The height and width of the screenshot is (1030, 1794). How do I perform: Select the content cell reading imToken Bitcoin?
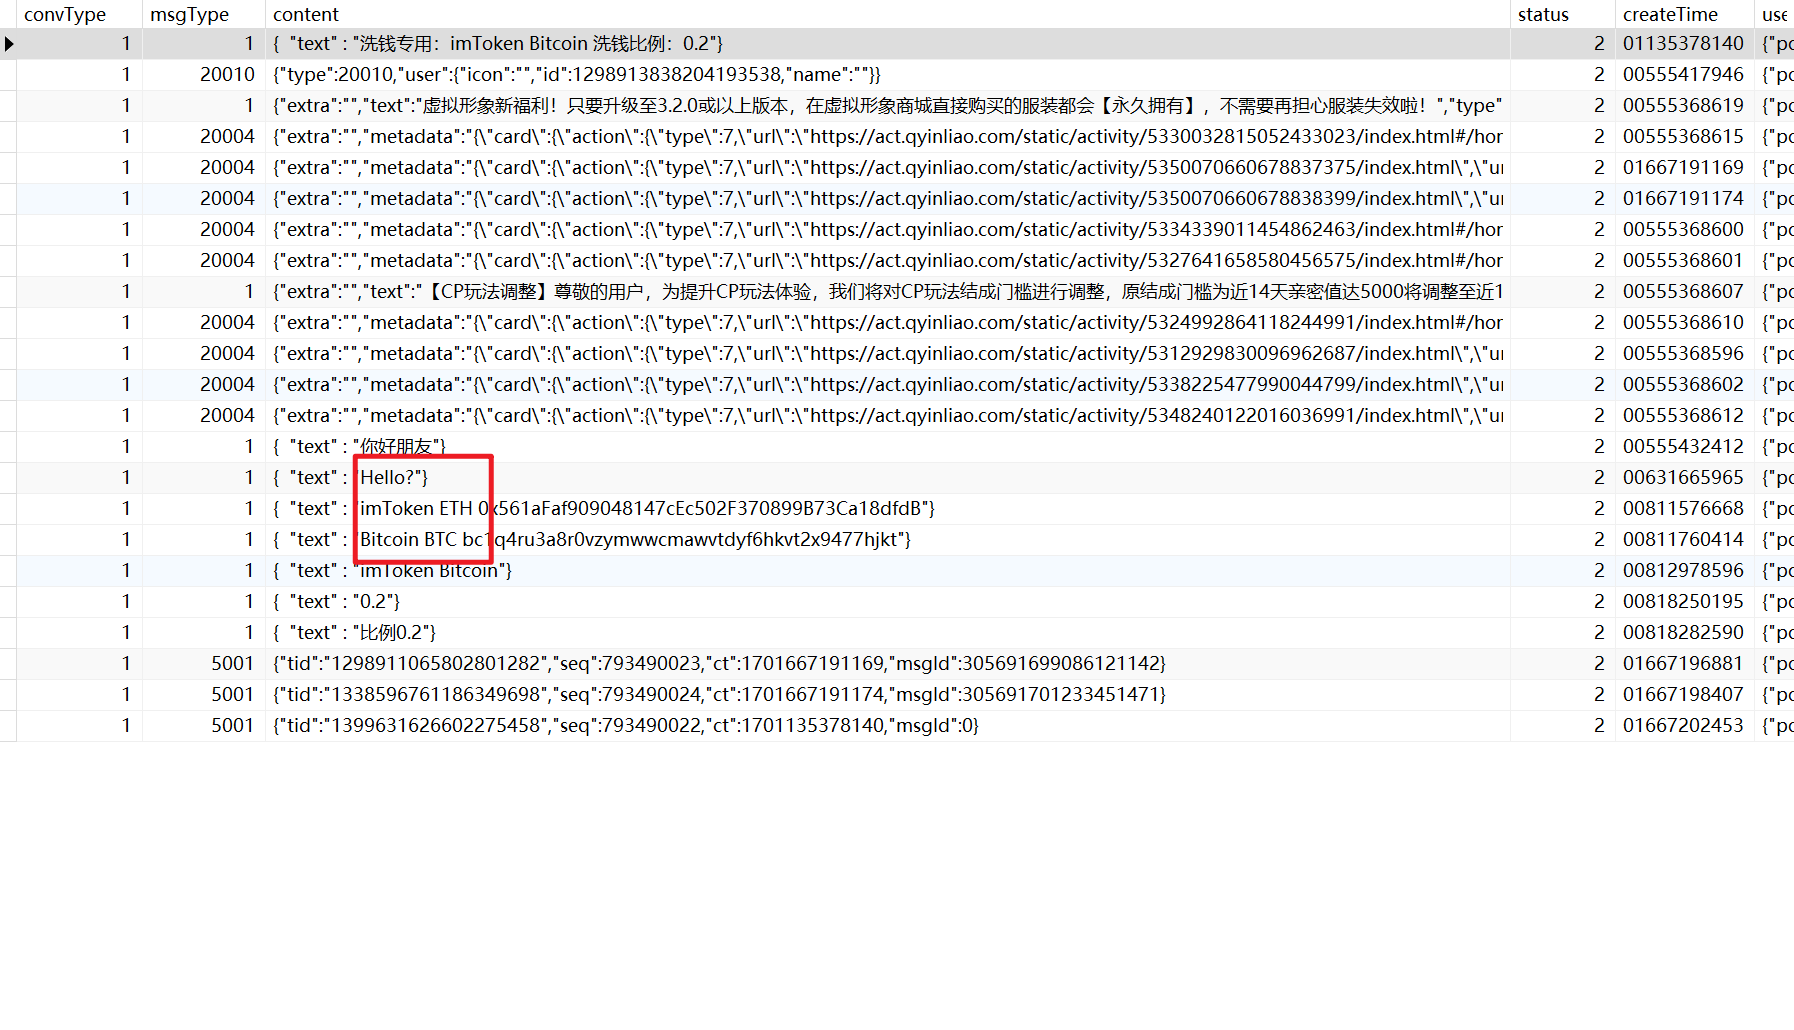click(887, 571)
